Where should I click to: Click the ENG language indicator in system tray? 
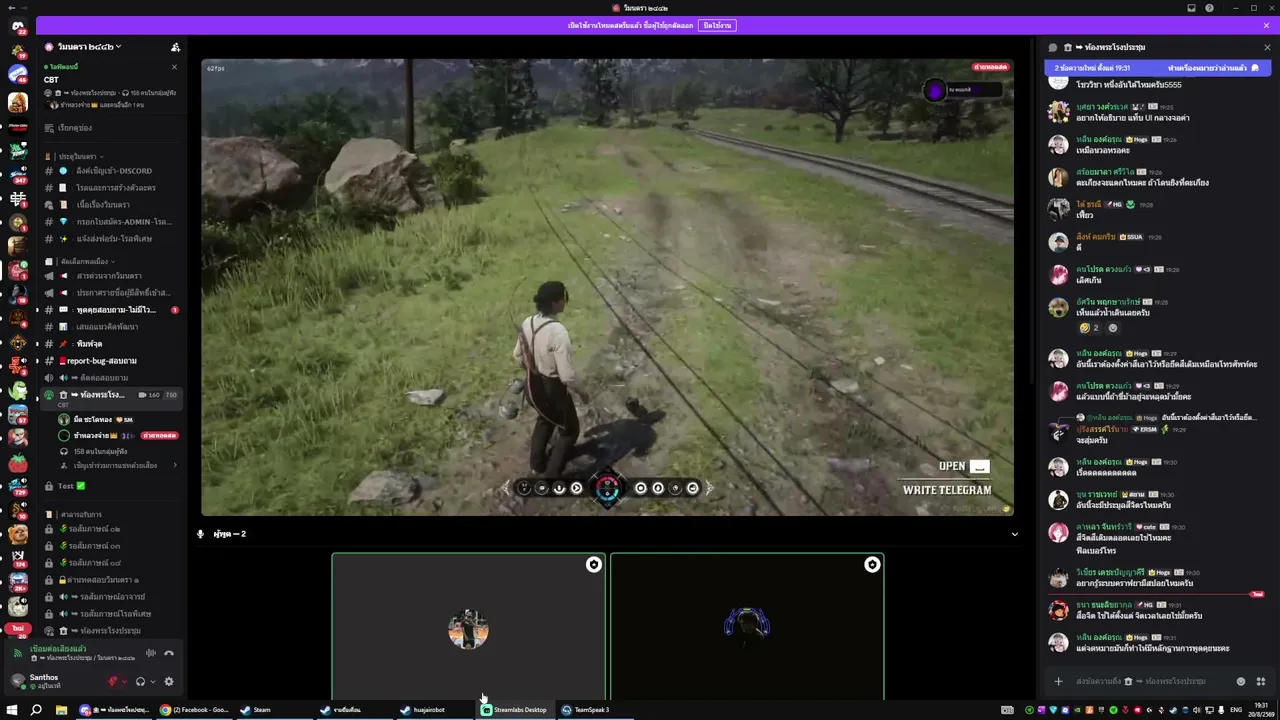[1236, 710]
